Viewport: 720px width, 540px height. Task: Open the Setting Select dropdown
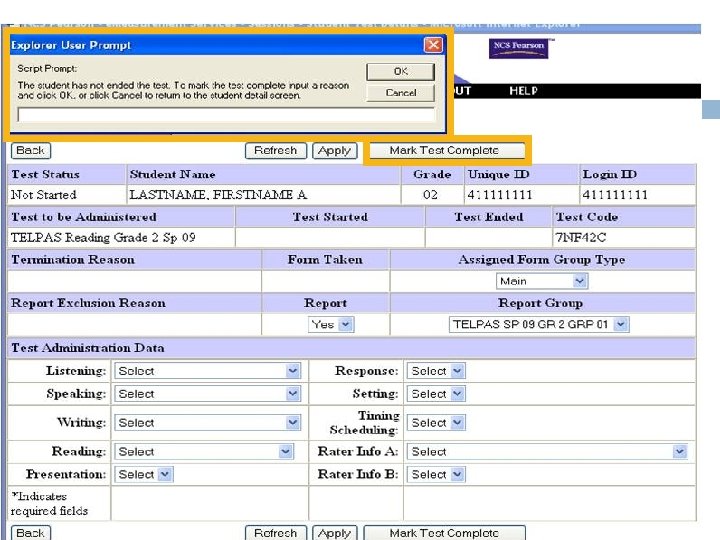436,394
